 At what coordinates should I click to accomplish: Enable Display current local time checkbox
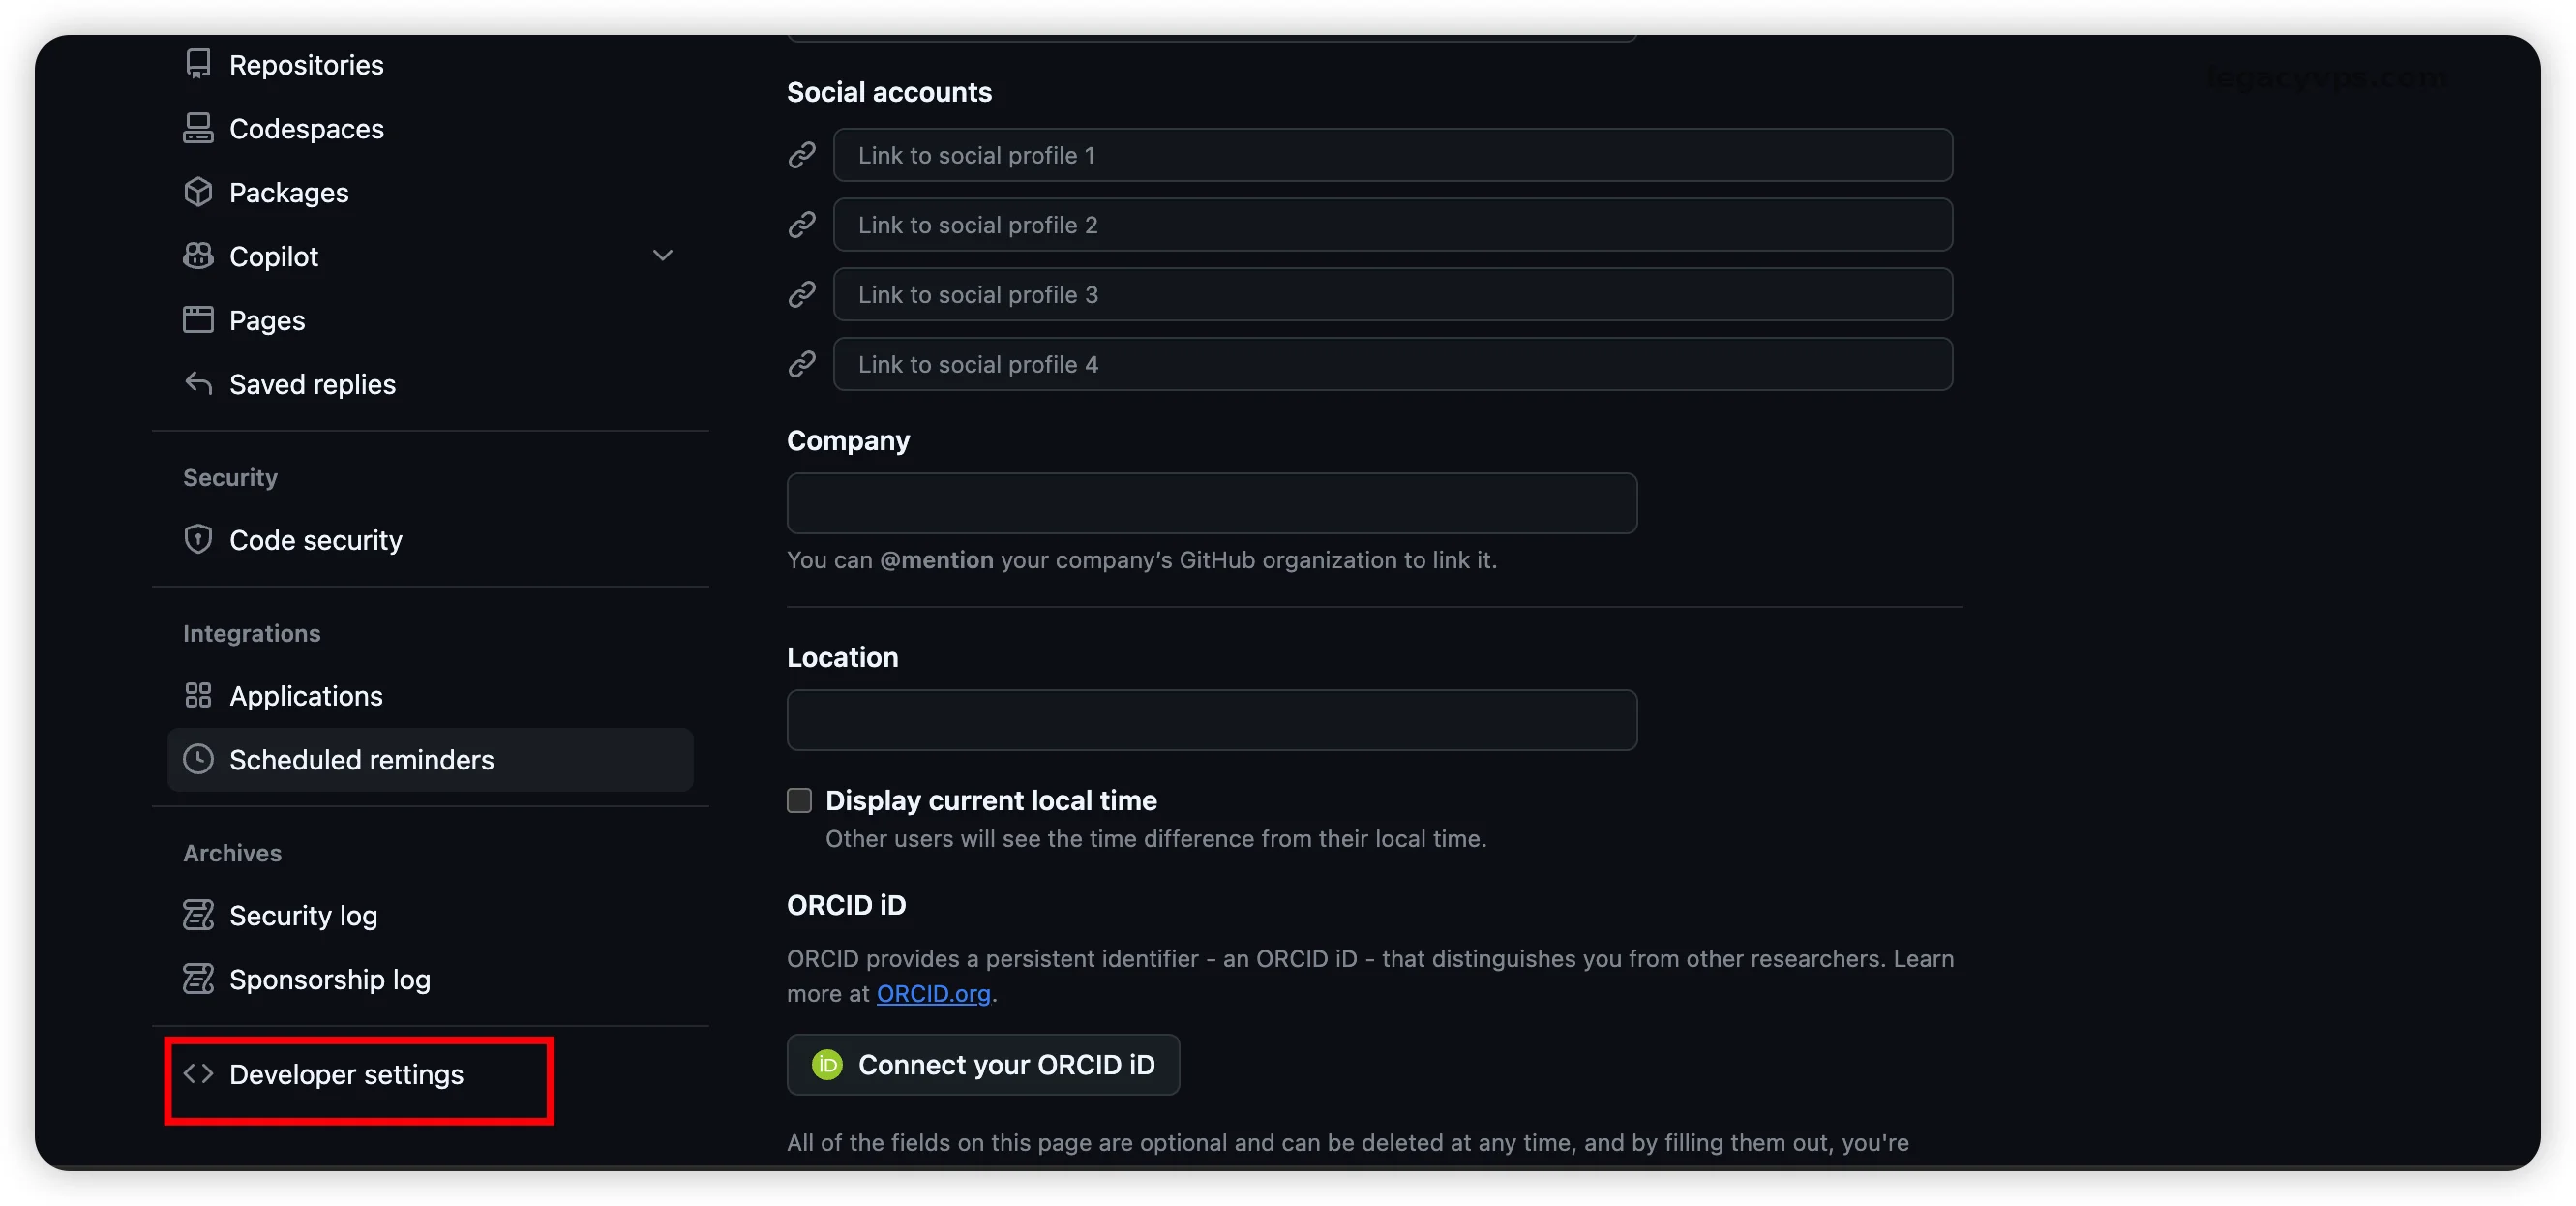coord(799,800)
